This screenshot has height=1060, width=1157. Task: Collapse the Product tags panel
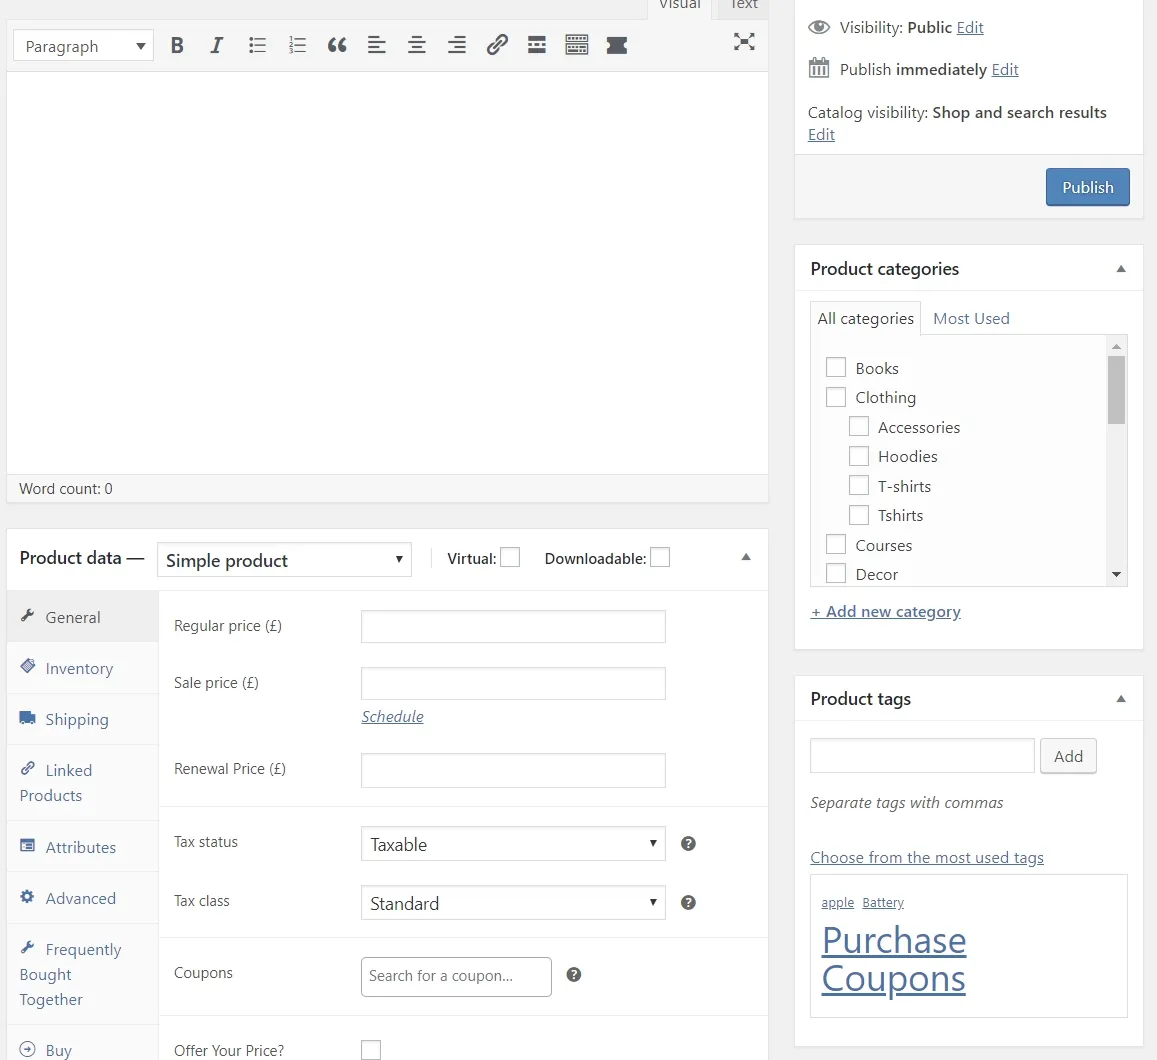pyautogui.click(x=1121, y=699)
